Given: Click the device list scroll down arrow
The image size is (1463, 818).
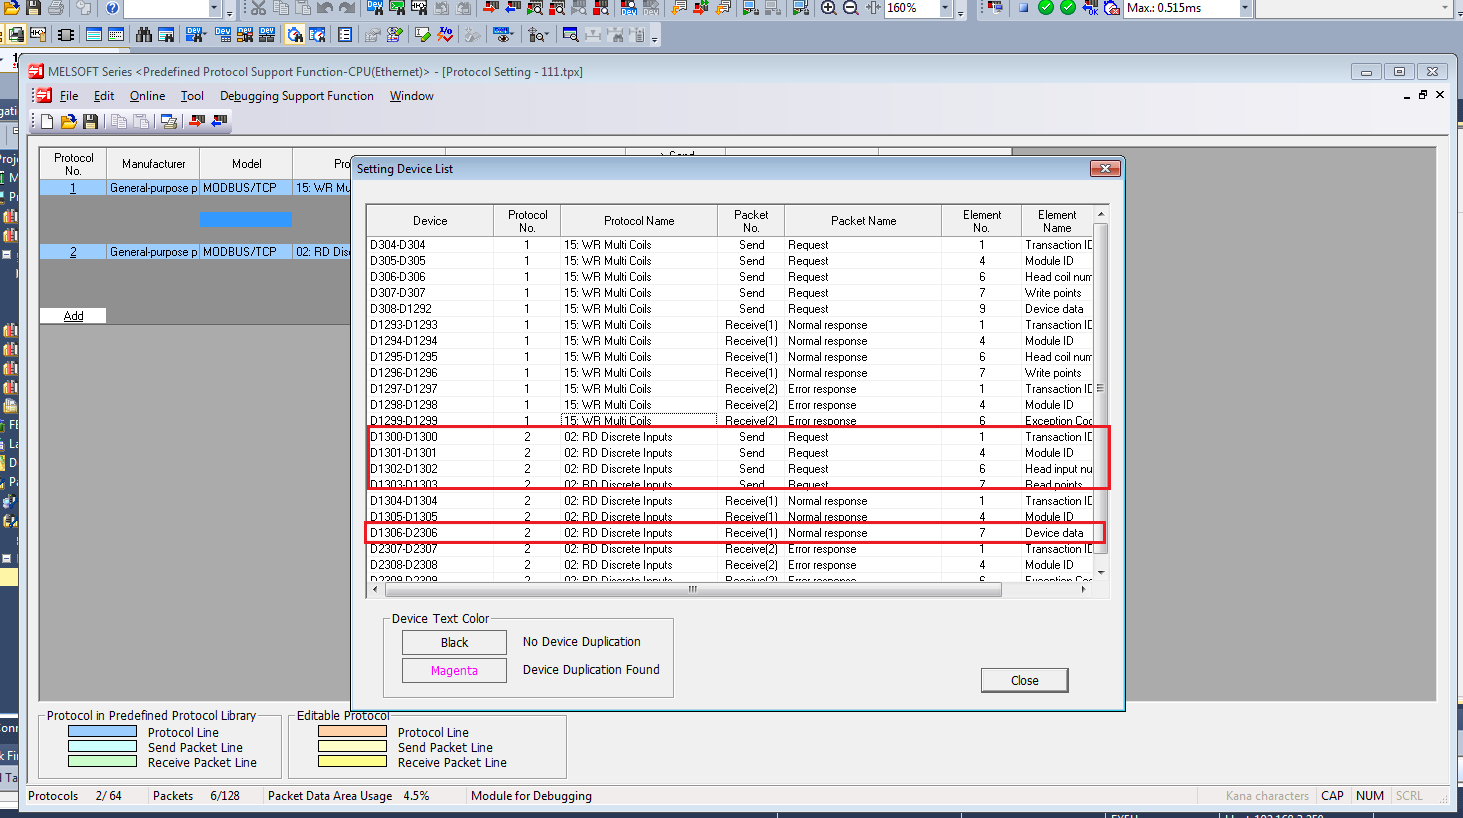Looking at the screenshot, I should coord(1101,572).
